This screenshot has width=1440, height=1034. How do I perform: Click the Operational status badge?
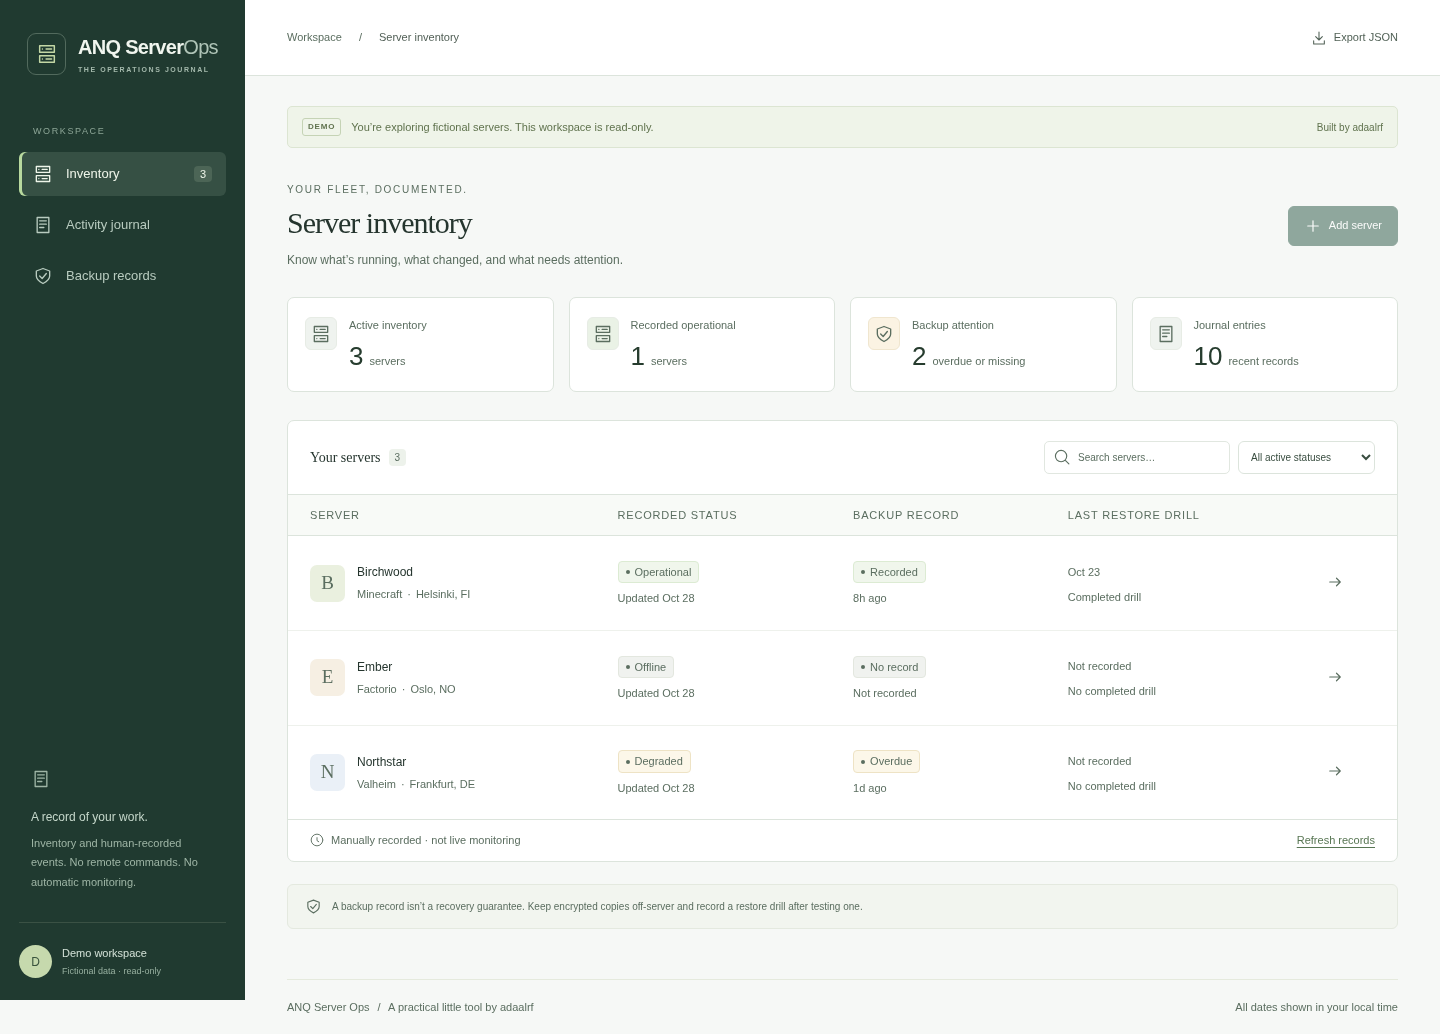[x=658, y=572]
